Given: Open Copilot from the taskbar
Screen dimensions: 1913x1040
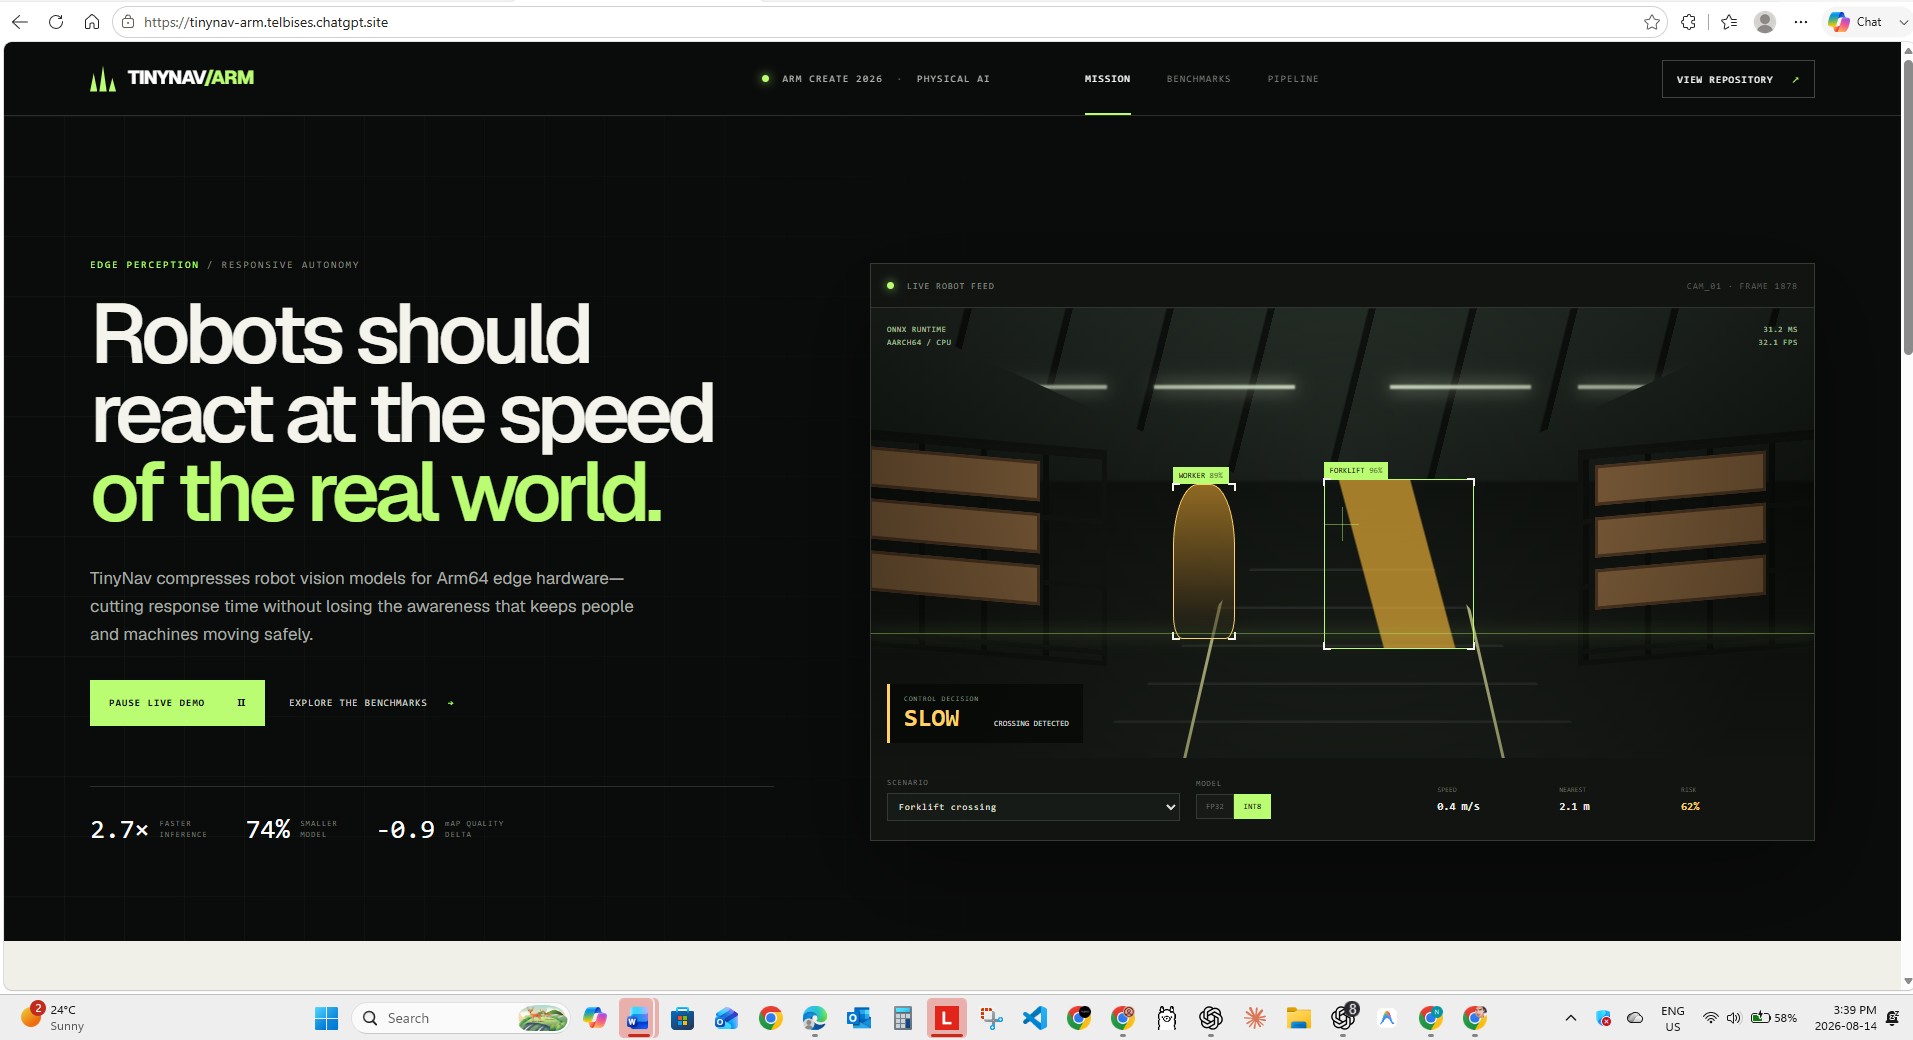Looking at the screenshot, I should (x=595, y=1018).
